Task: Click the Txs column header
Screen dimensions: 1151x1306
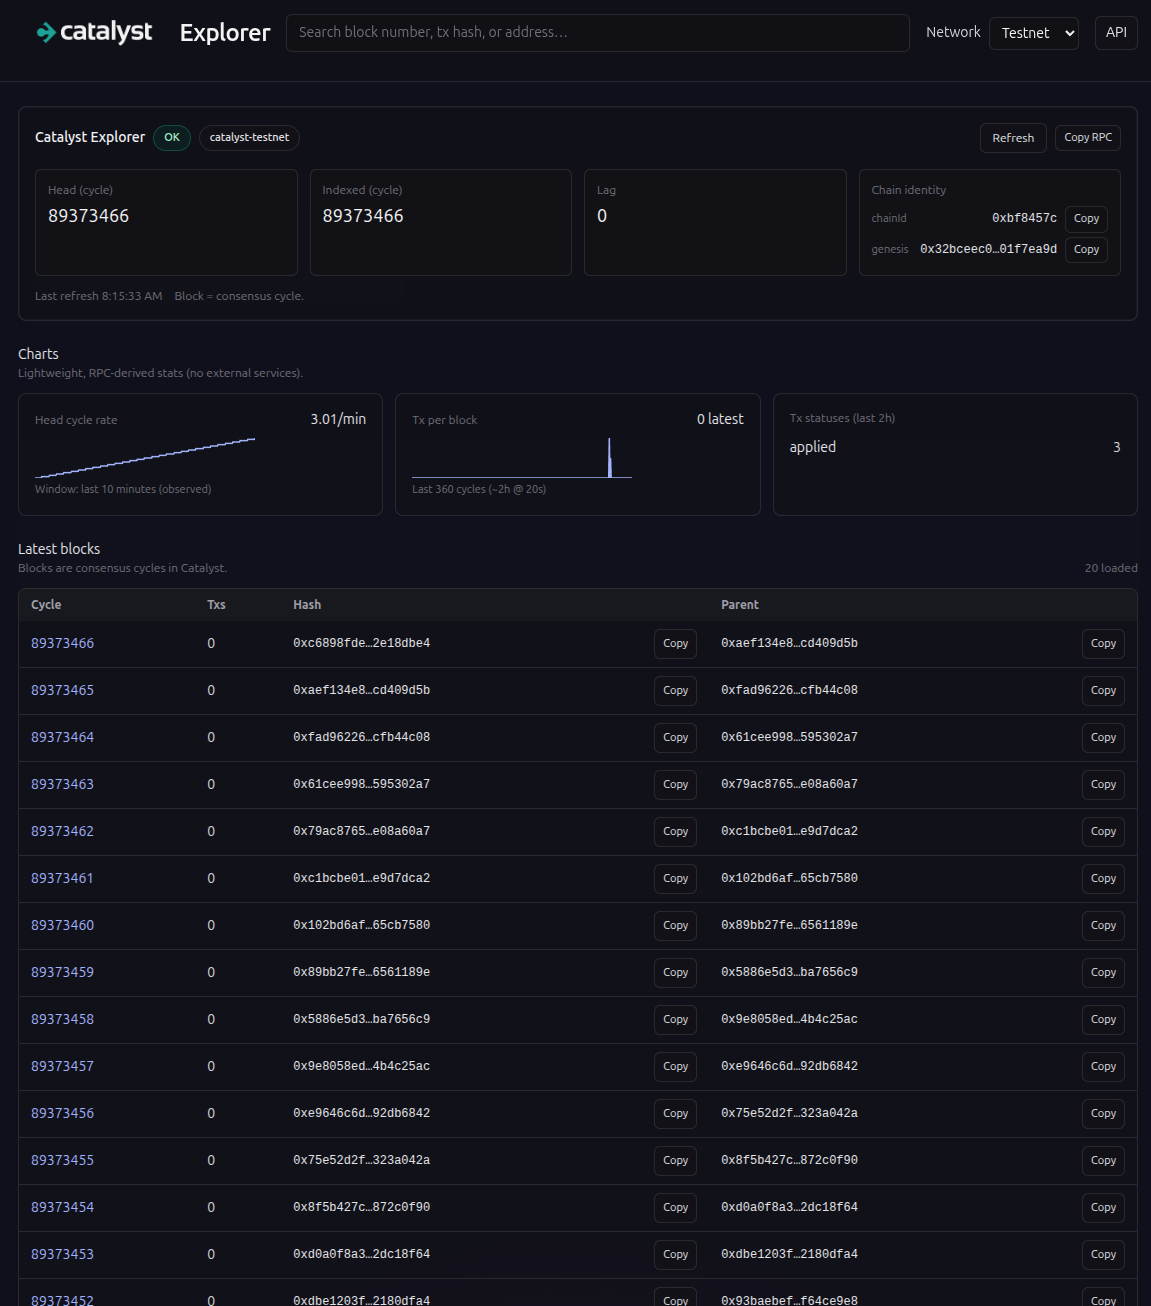Action: (x=216, y=605)
